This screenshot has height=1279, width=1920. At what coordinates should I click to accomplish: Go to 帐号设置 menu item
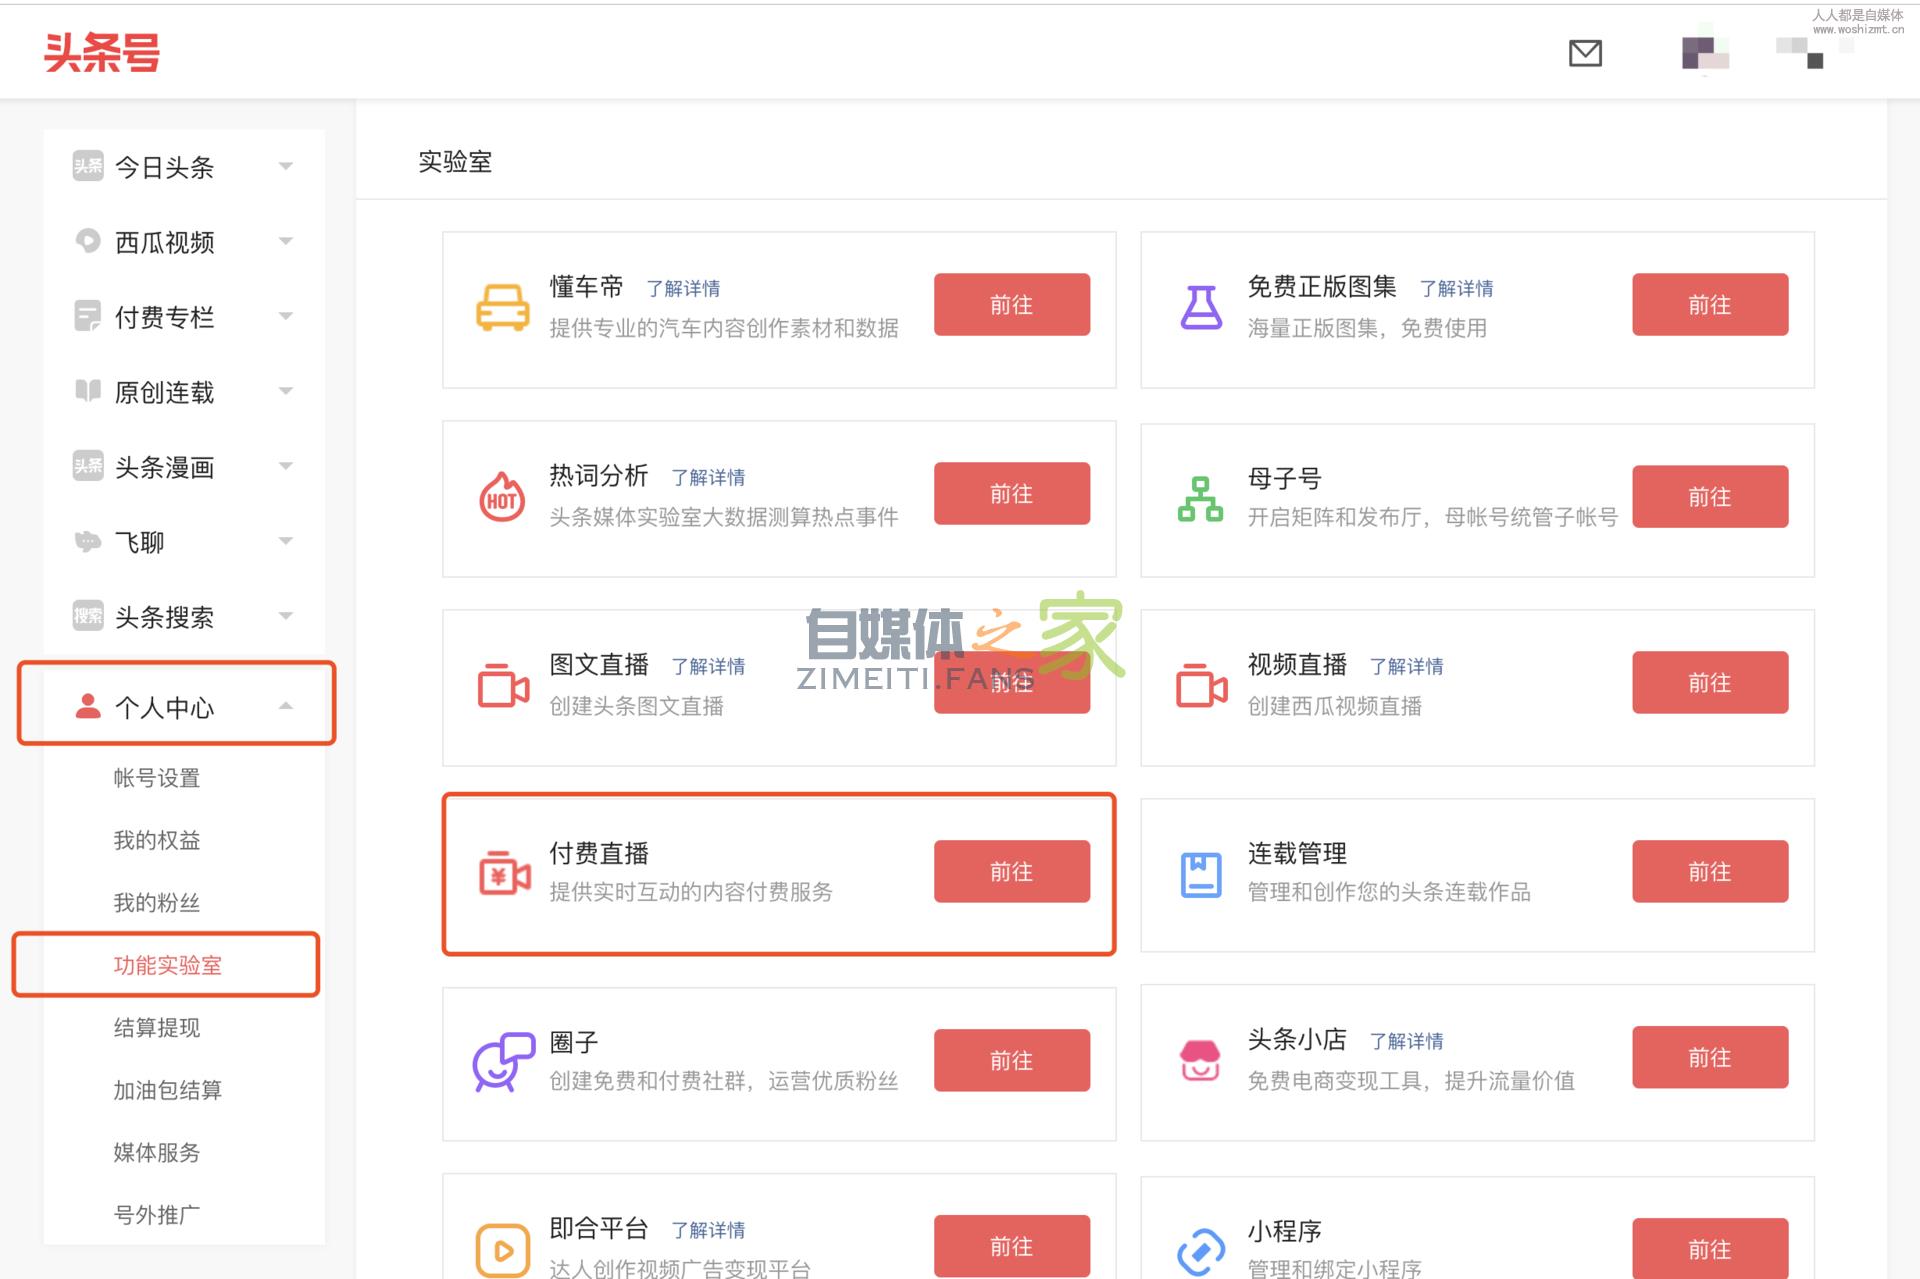tap(156, 778)
